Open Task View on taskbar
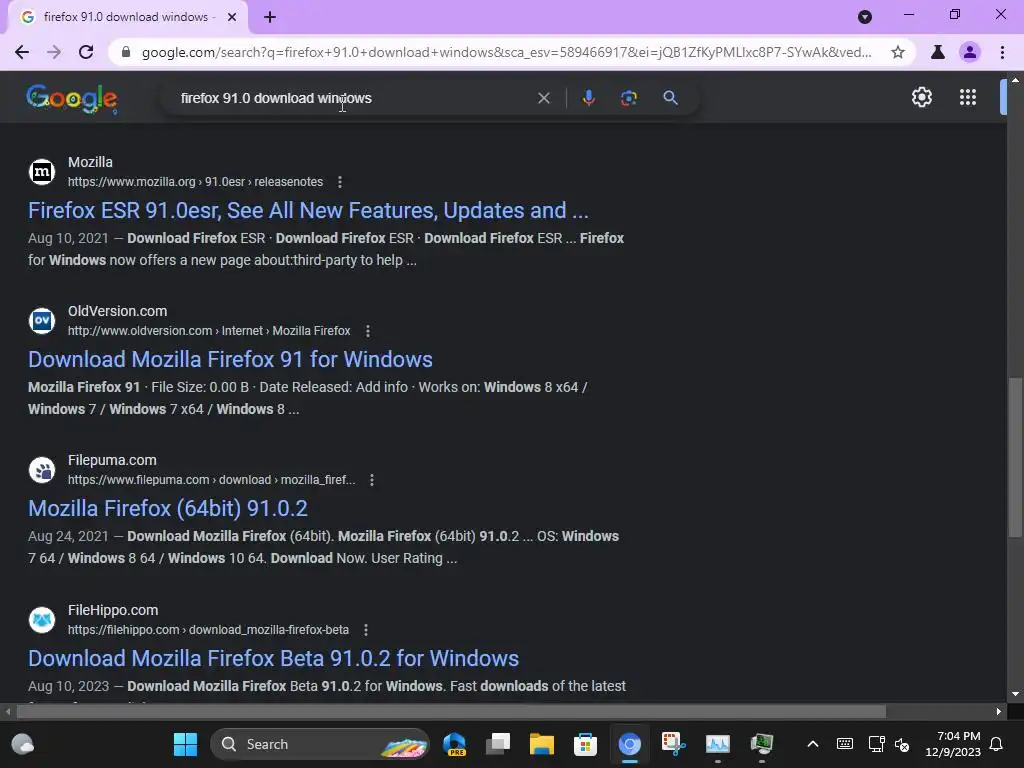 tap(498, 744)
